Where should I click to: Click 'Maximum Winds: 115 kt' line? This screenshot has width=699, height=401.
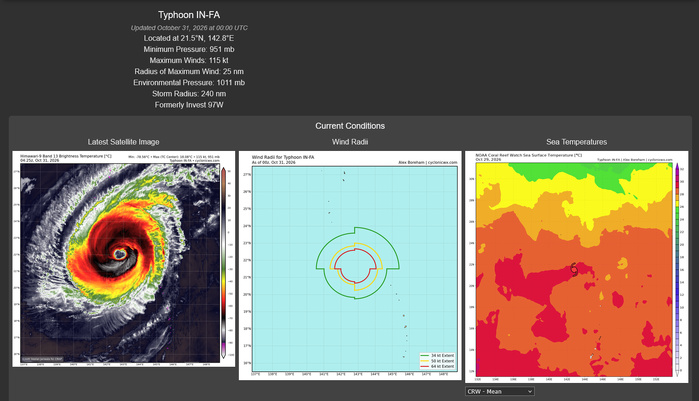click(x=189, y=61)
